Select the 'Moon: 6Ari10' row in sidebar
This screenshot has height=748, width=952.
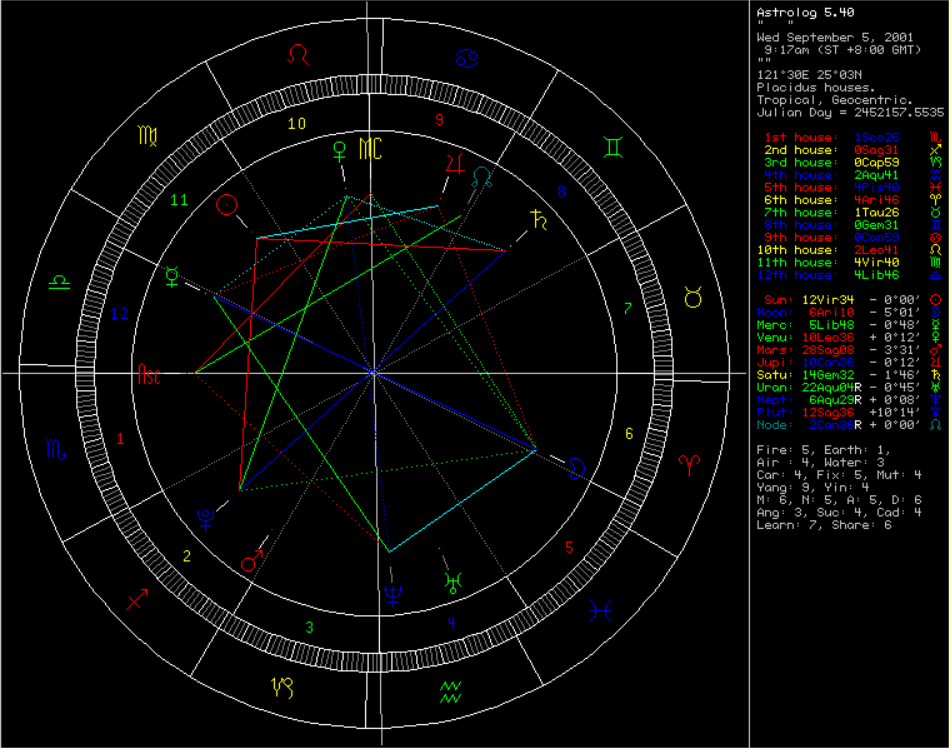(x=850, y=313)
